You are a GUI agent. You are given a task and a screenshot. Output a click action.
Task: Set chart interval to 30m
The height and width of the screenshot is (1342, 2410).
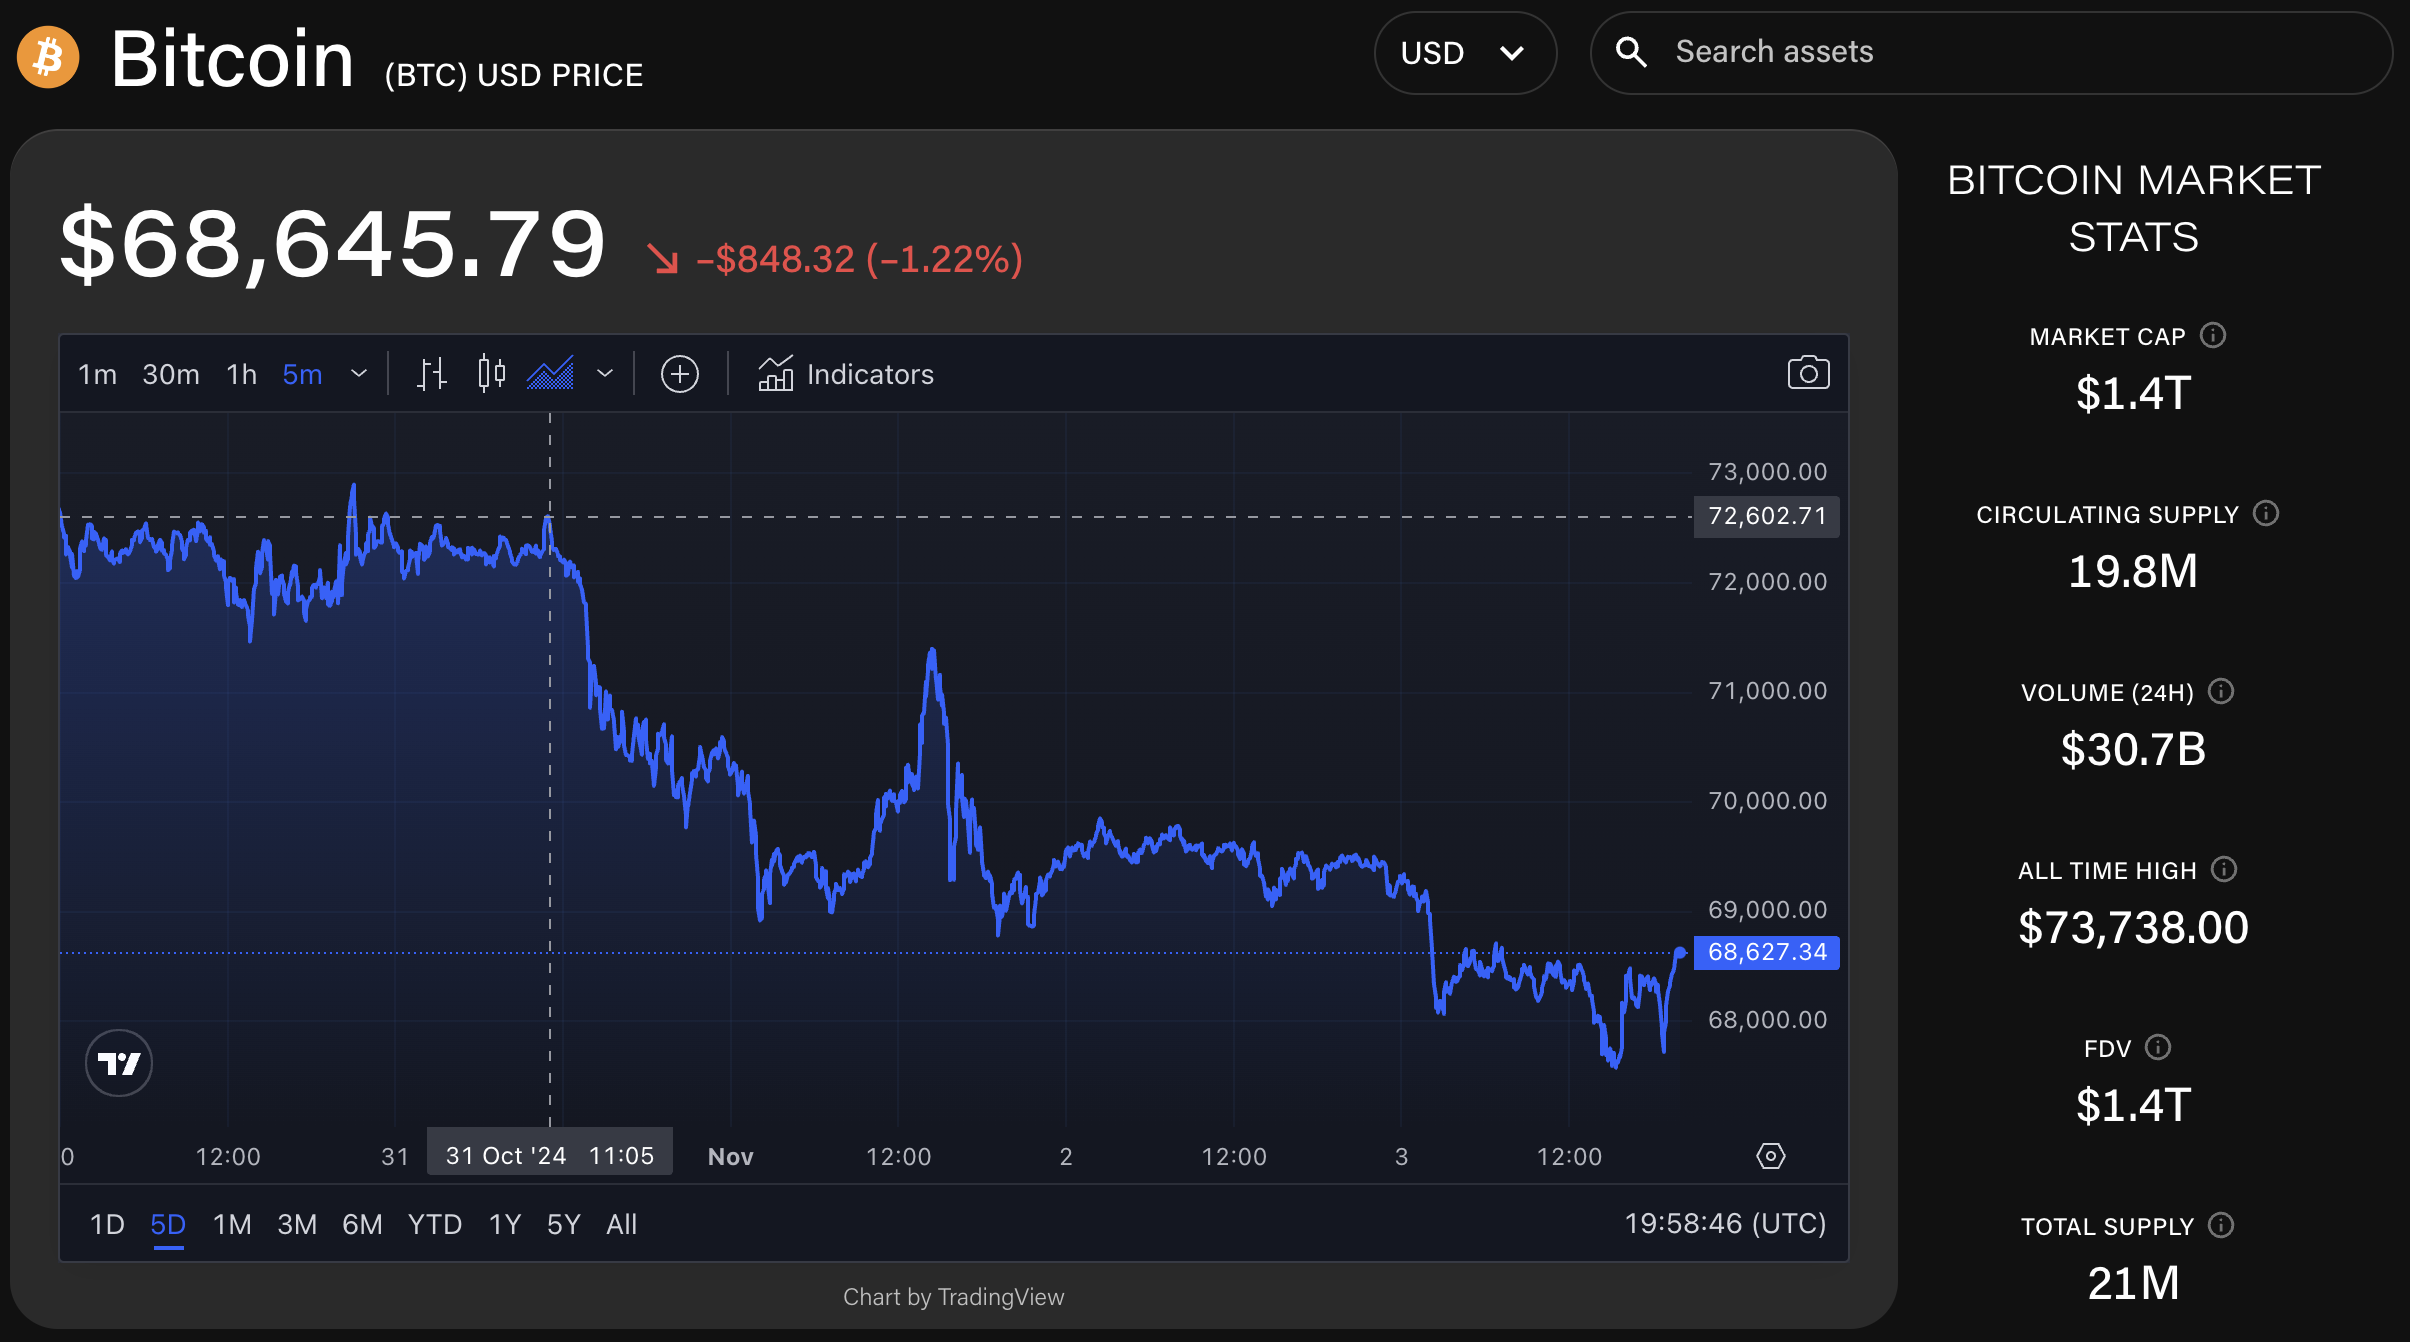171,374
